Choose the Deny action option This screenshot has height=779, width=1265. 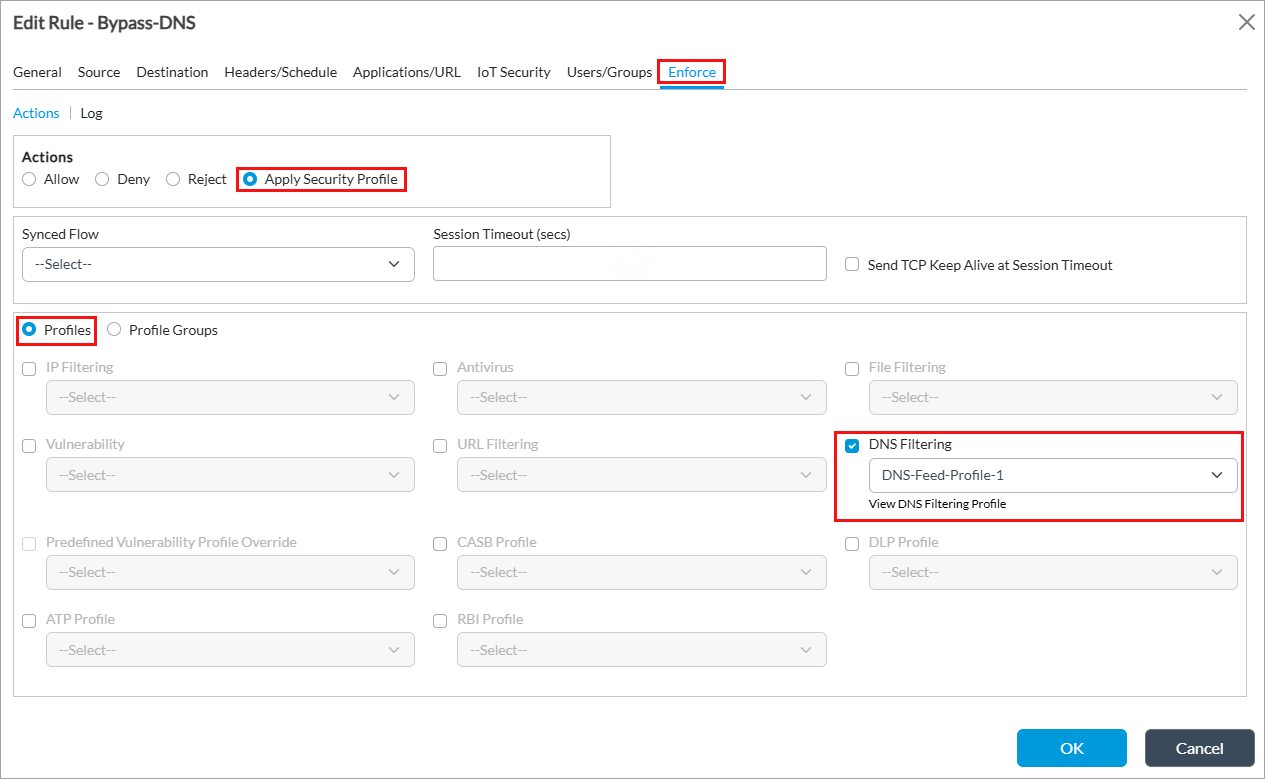102,180
